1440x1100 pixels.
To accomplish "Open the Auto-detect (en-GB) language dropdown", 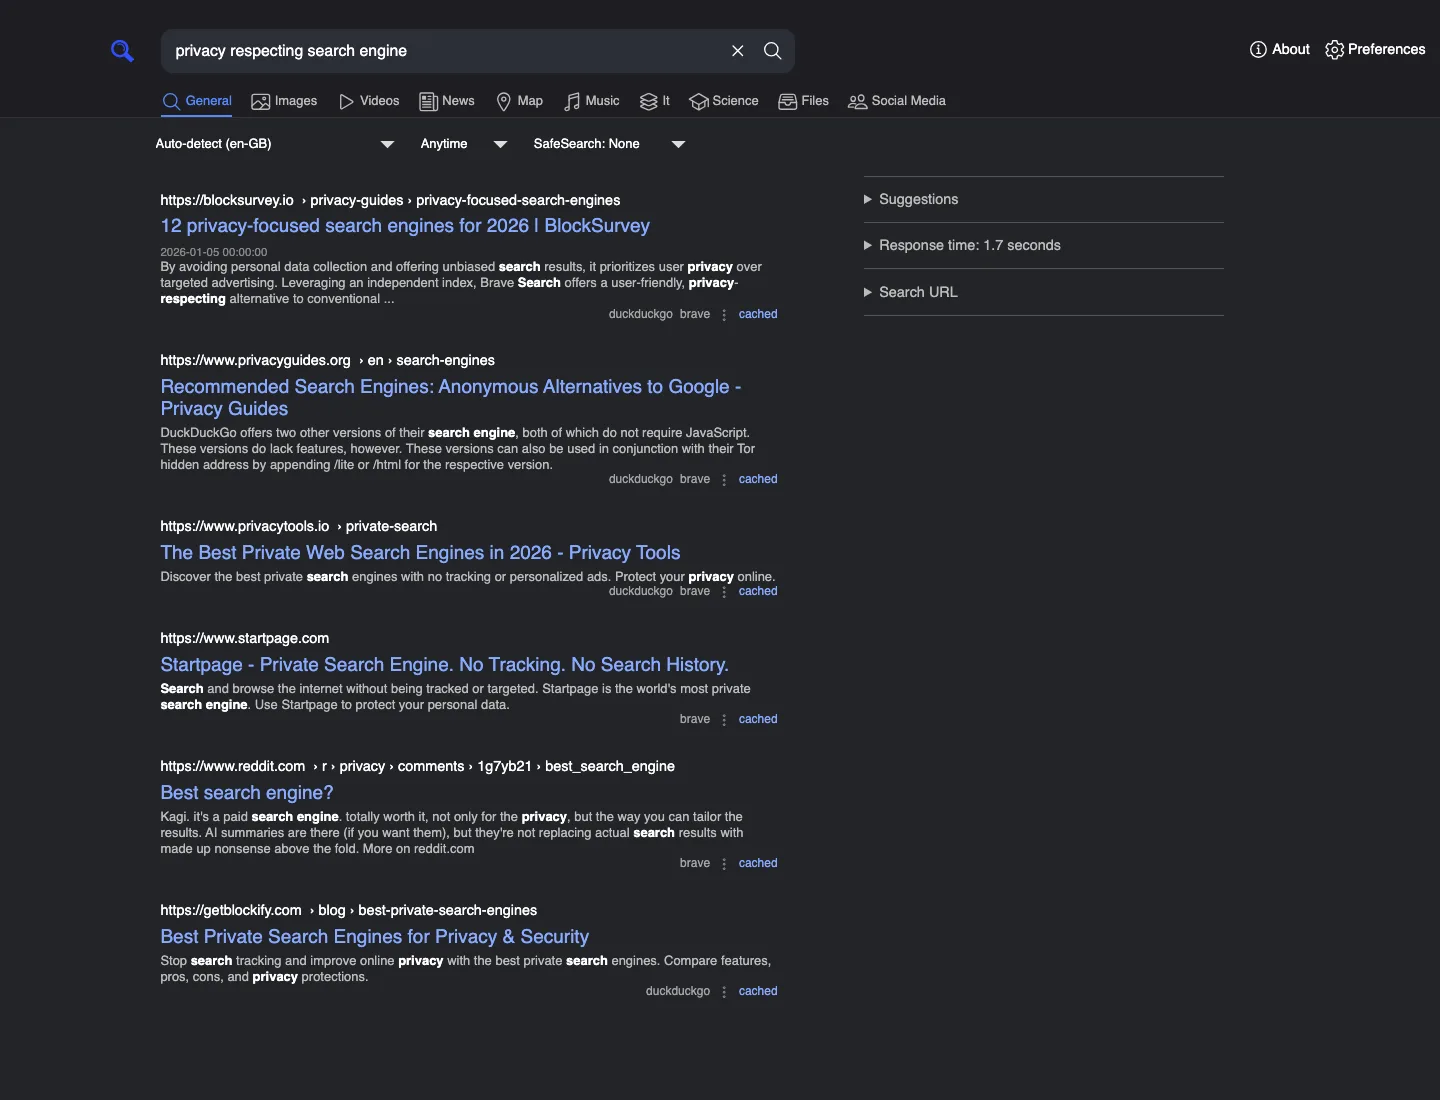I will [275, 144].
